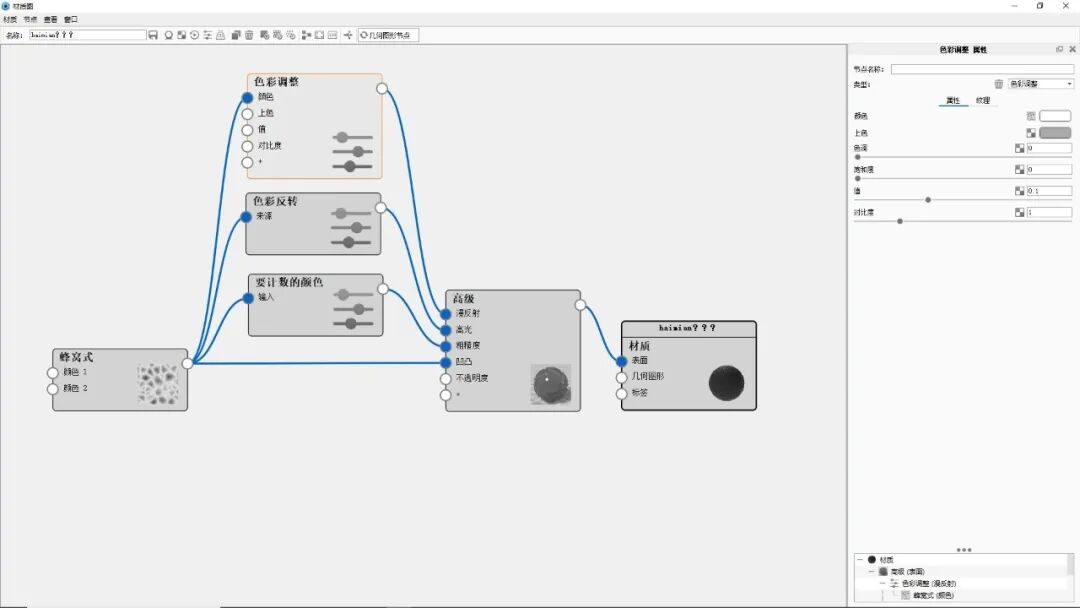
Task: Open the 类型 dropdown showing 色彩调整
Action: pos(1041,84)
